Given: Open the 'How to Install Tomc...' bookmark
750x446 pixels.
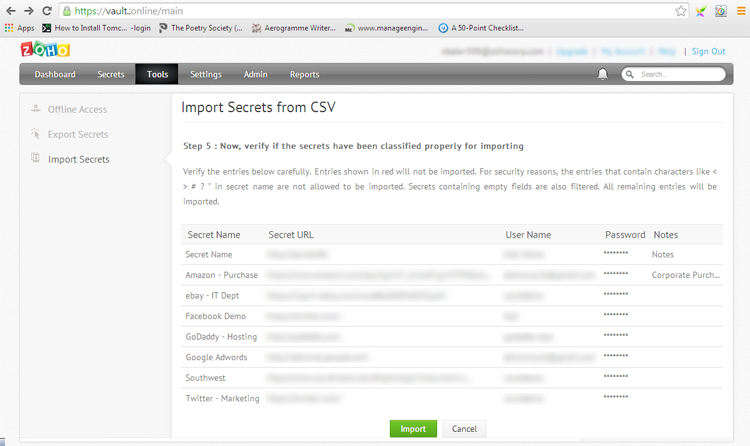Looking at the screenshot, I should click(x=96, y=28).
